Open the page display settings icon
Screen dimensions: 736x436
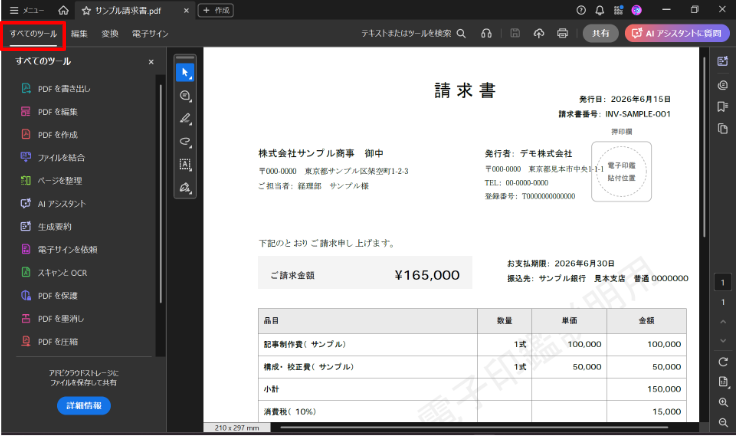tap(723, 382)
